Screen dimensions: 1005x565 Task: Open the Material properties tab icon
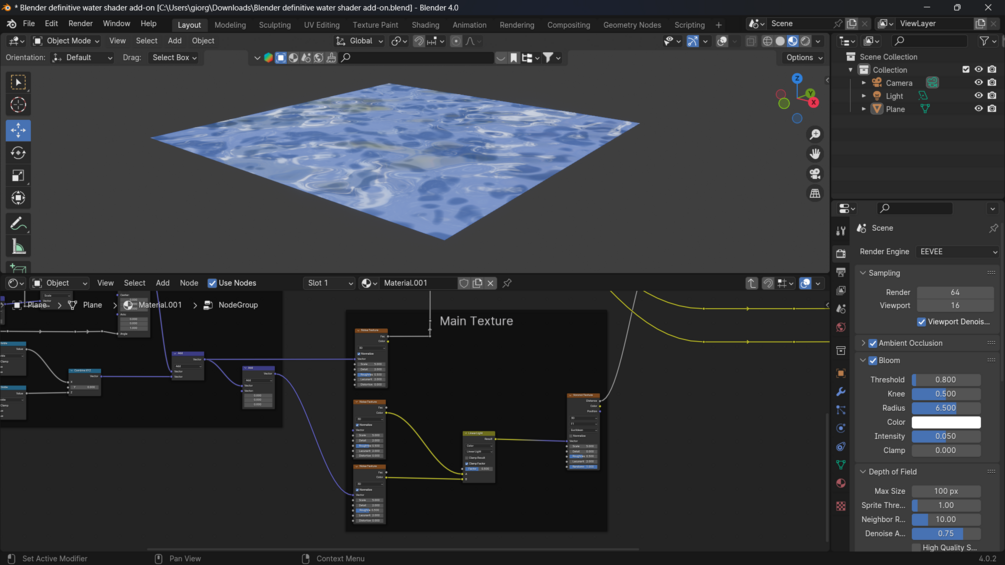click(841, 484)
